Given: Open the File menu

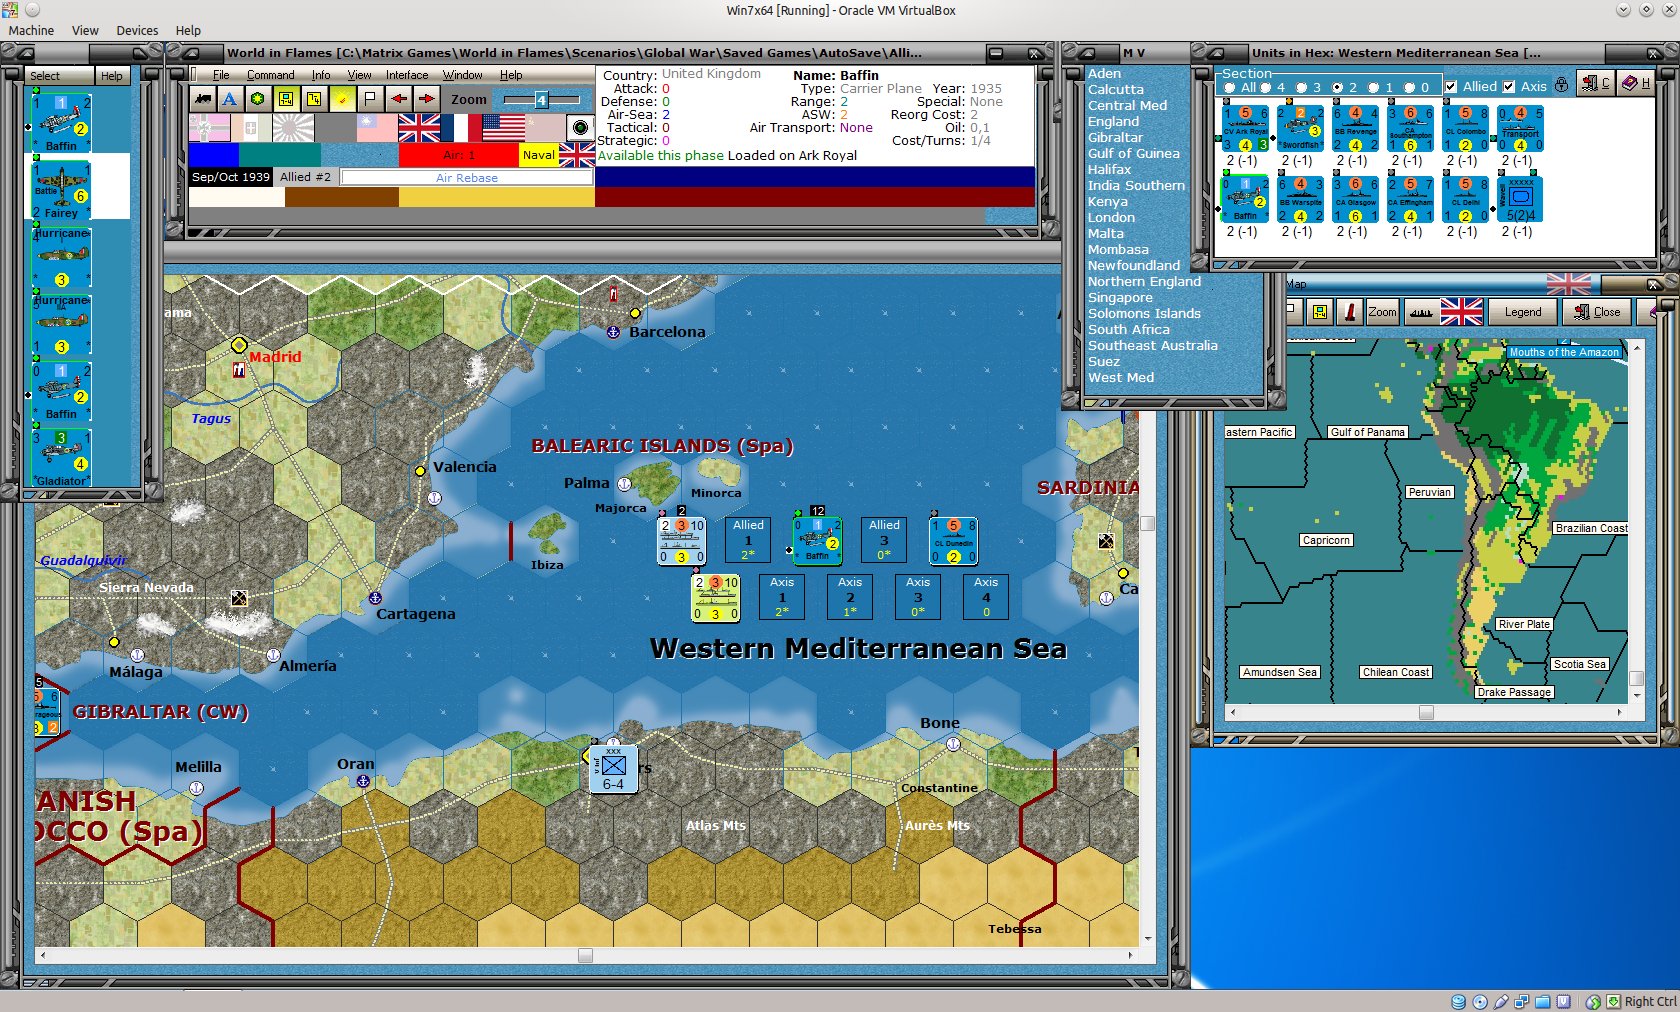Looking at the screenshot, I should tap(221, 75).
